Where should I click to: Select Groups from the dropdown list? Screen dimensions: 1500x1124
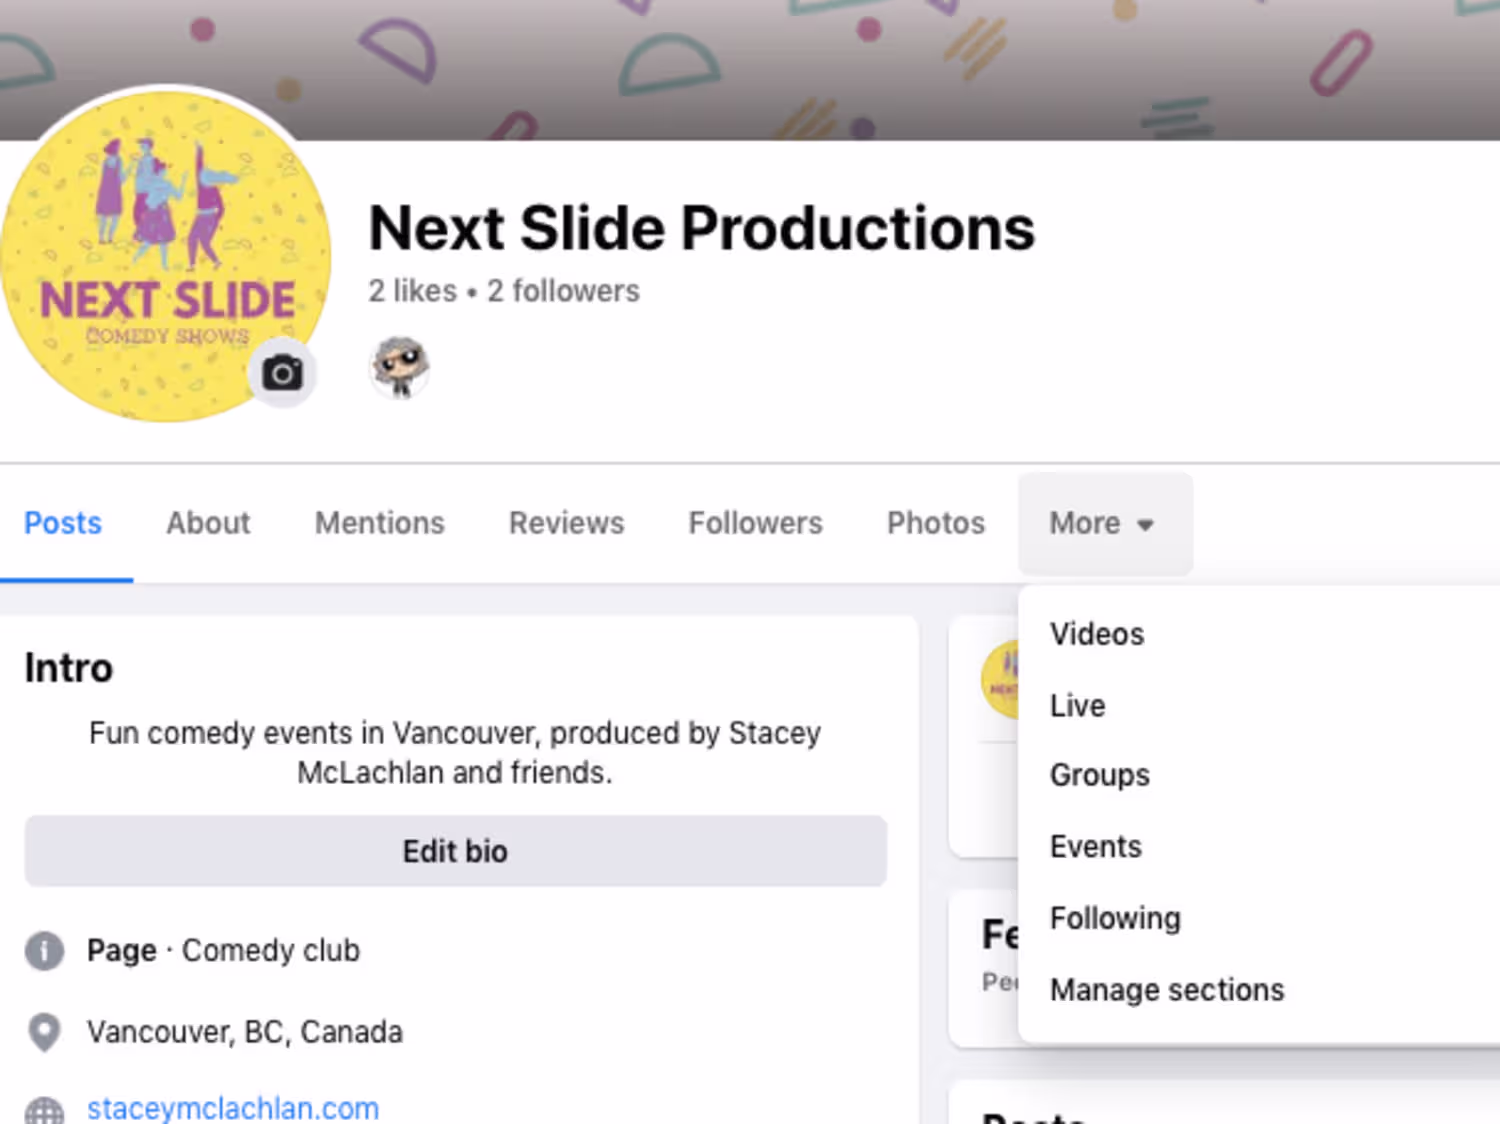click(x=1100, y=775)
